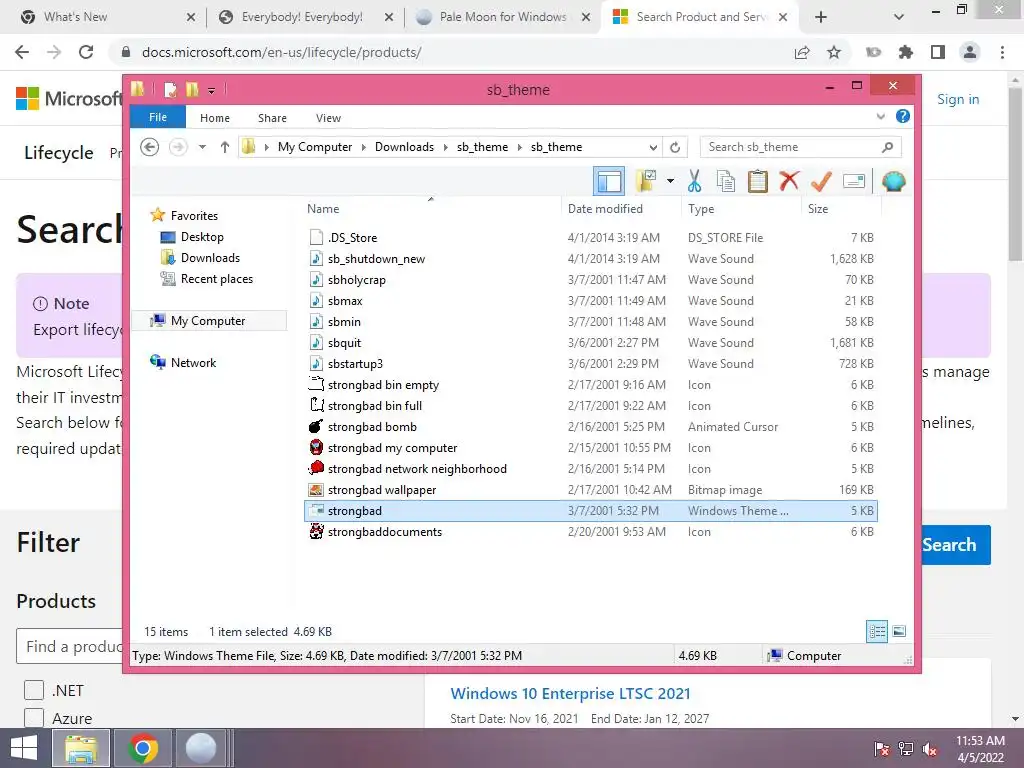Screen dimensions: 1024x768
Task: Switch to Large icons view in status bar
Action: (899, 631)
